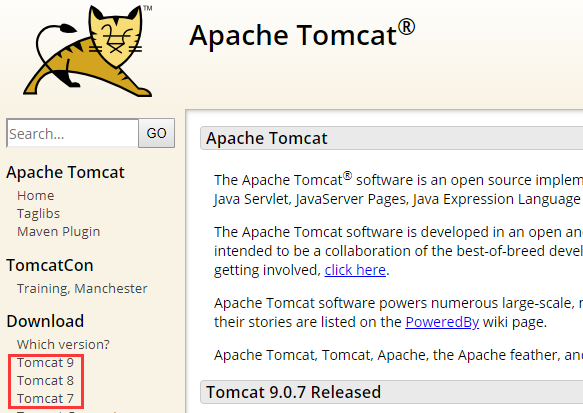Image resolution: width=583 pixels, height=413 pixels.
Task: Open the Training, Manchester link
Action: coord(82,288)
